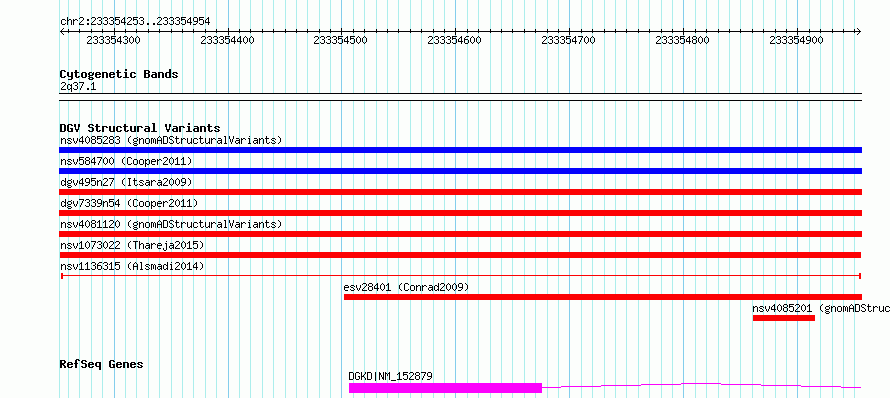Open the nsv4085201 variant label
The height and width of the screenshot is (398, 890).
(821, 308)
